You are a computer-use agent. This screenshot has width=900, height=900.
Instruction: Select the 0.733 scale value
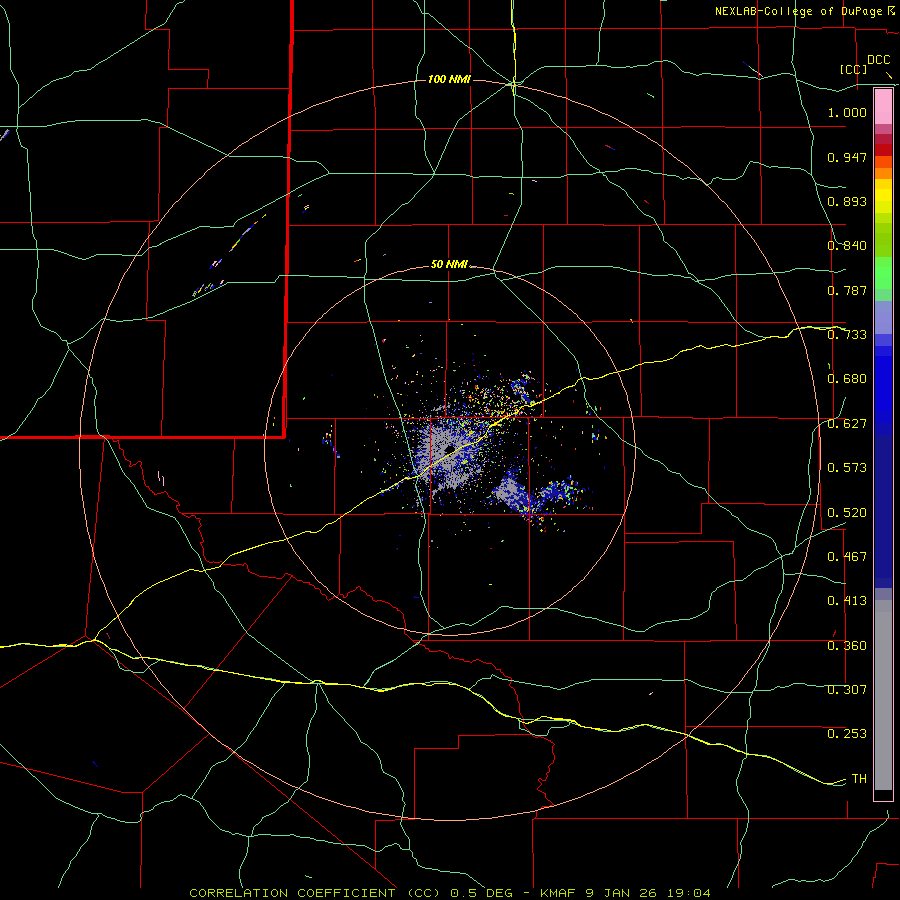[847, 335]
